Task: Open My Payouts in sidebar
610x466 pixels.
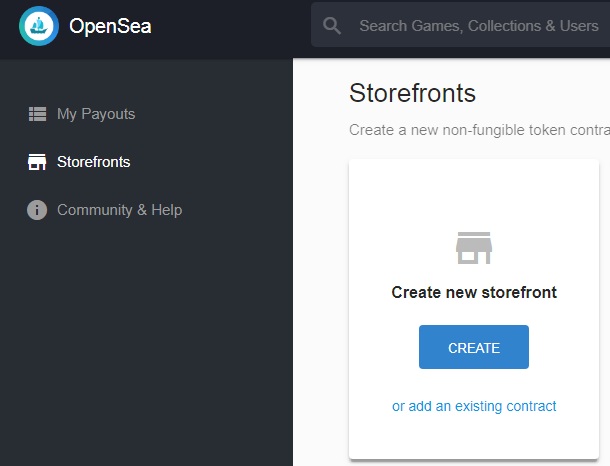Action: pyautogui.click(x=96, y=114)
